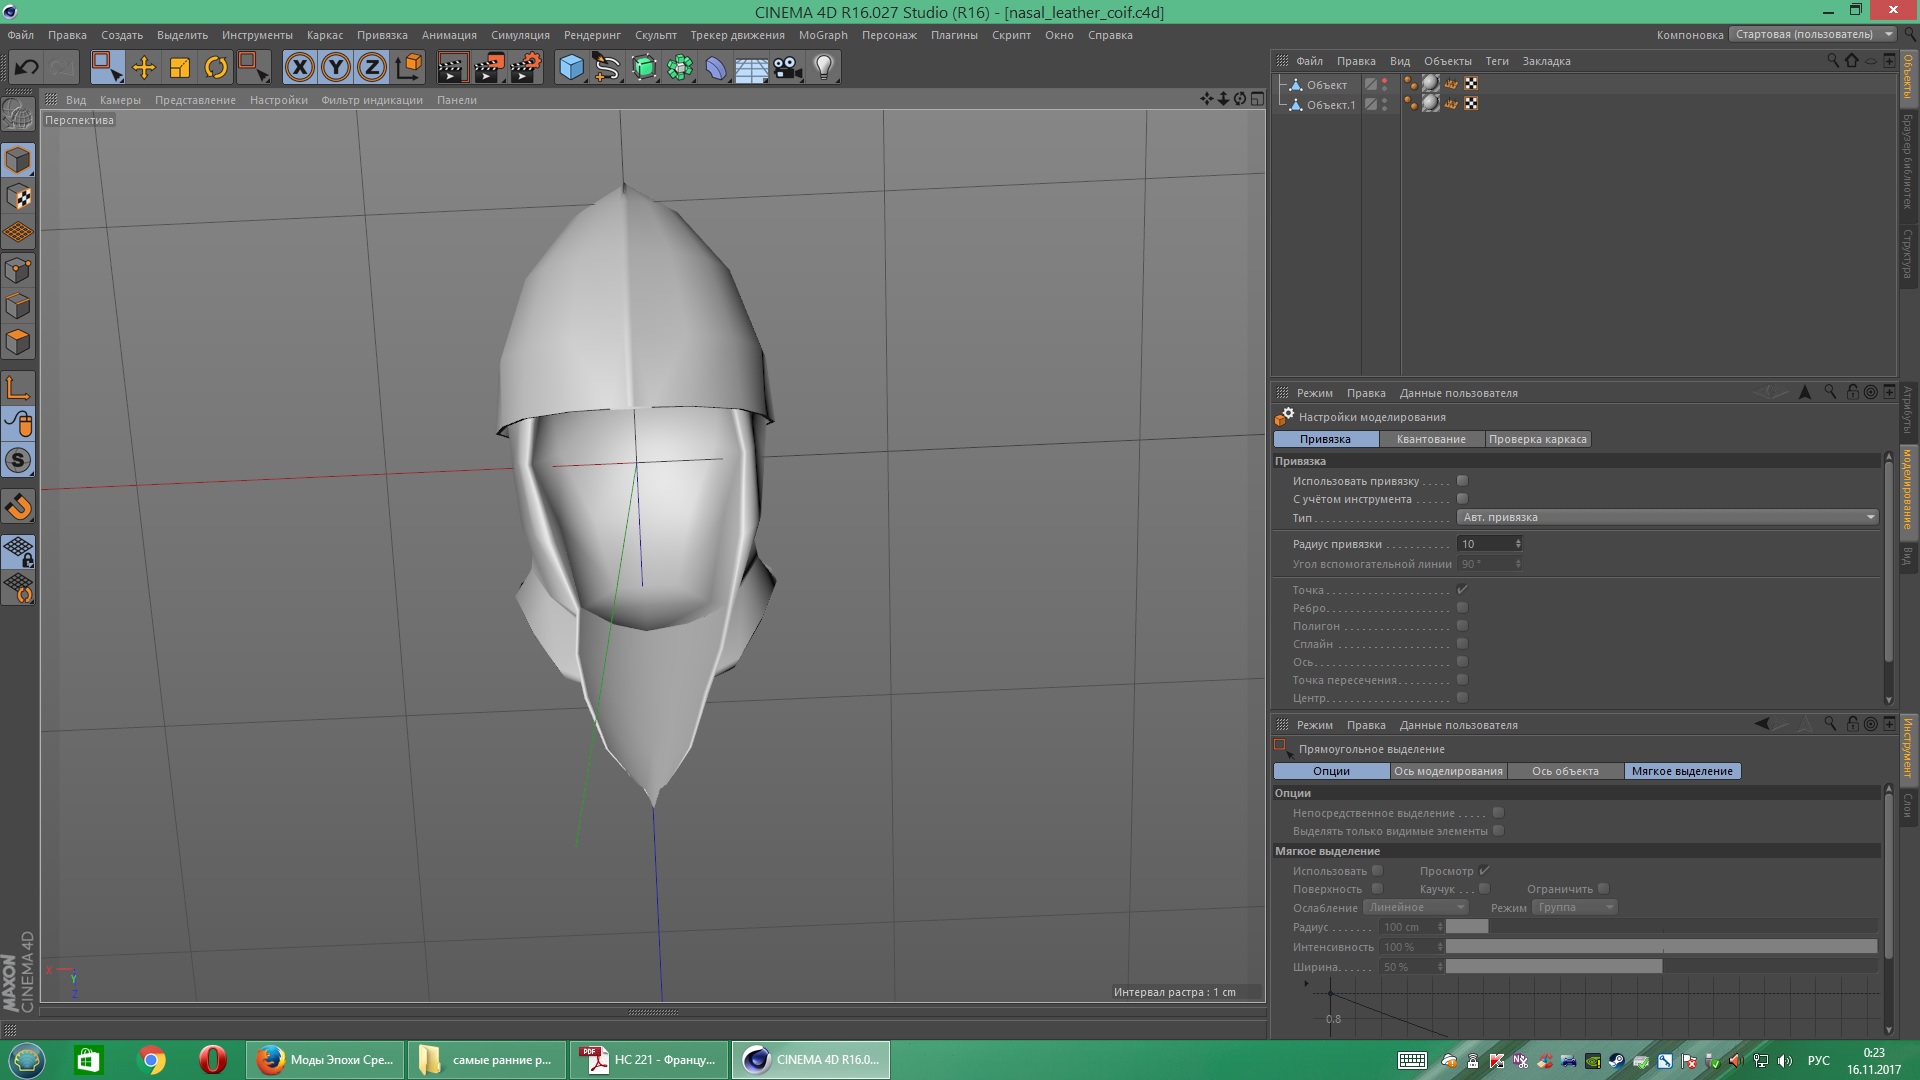Add a light bulb object
This screenshot has width=1920, height=1080.
click(824, 68)
